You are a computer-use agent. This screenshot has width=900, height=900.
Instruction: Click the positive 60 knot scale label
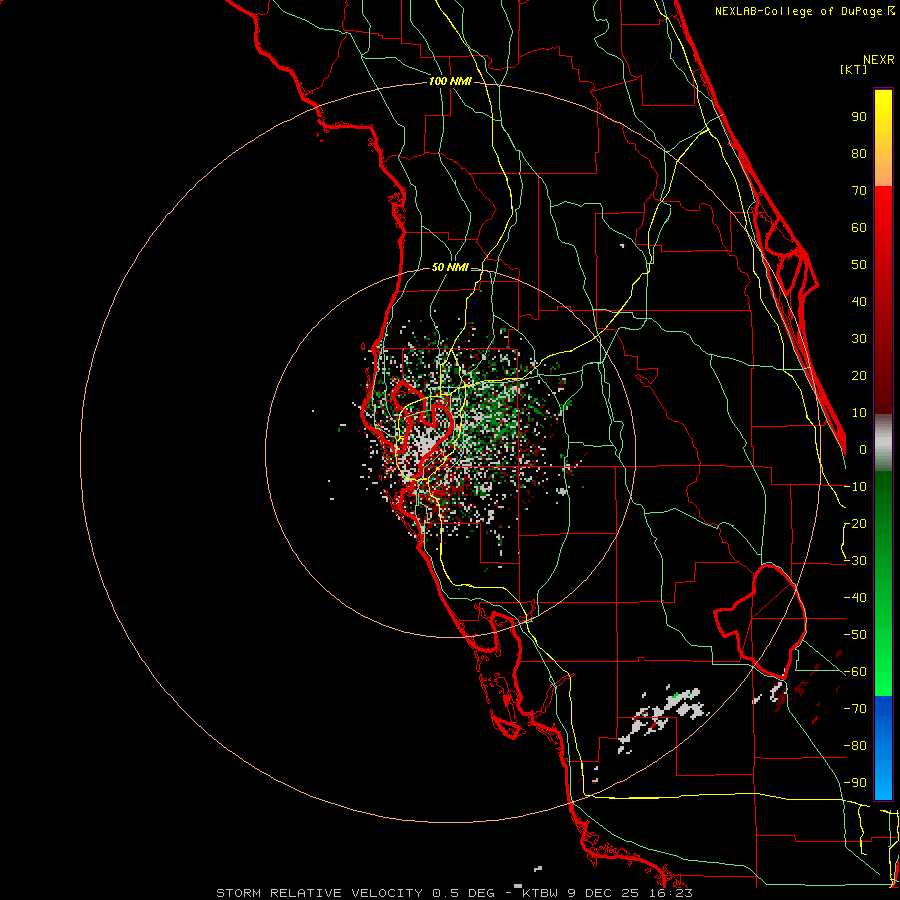coord(859,227)
